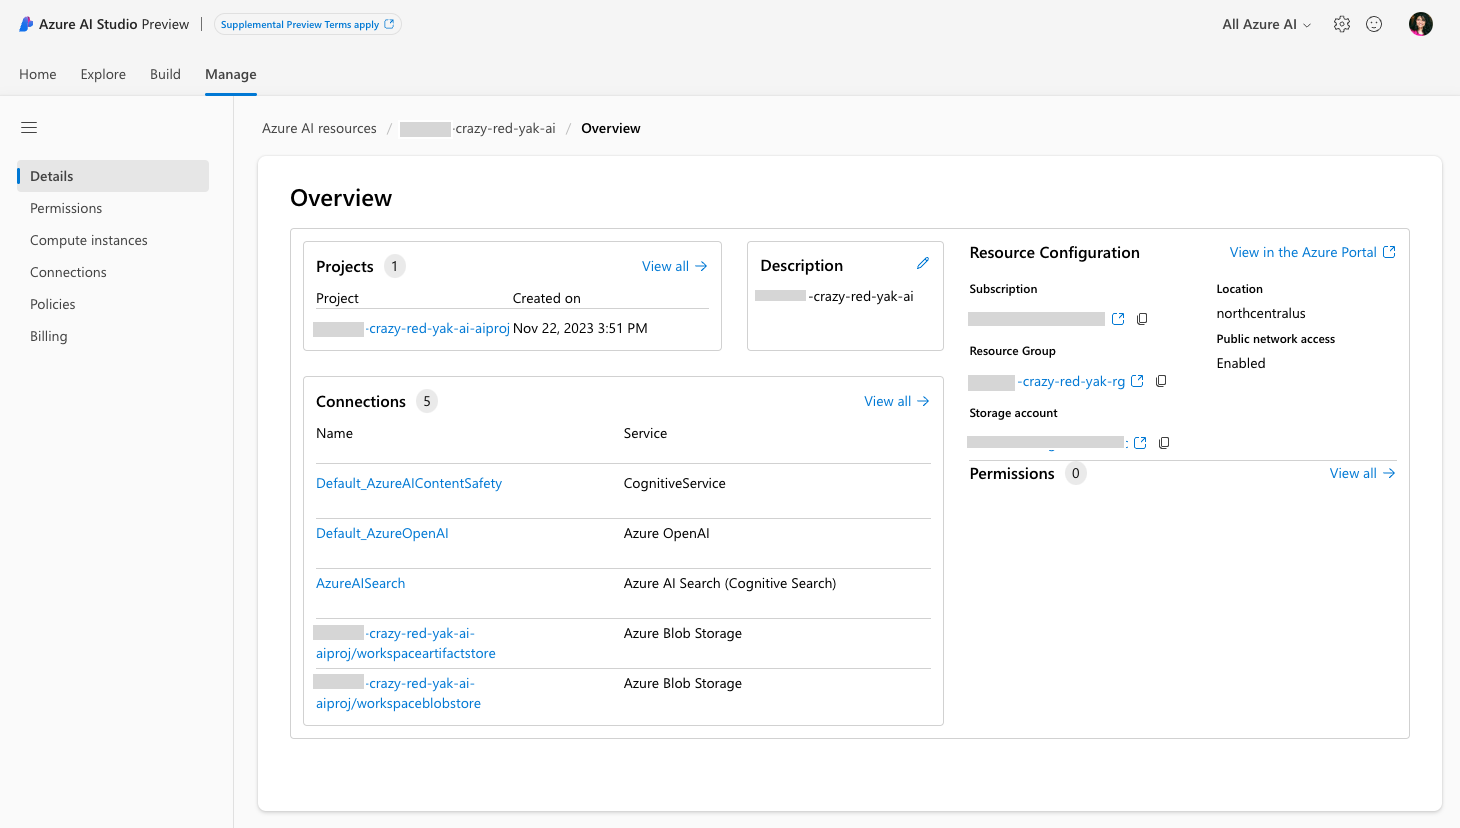The image size is (1460, 828).
Task: Click the Created on column header
Action: point(547,298)
